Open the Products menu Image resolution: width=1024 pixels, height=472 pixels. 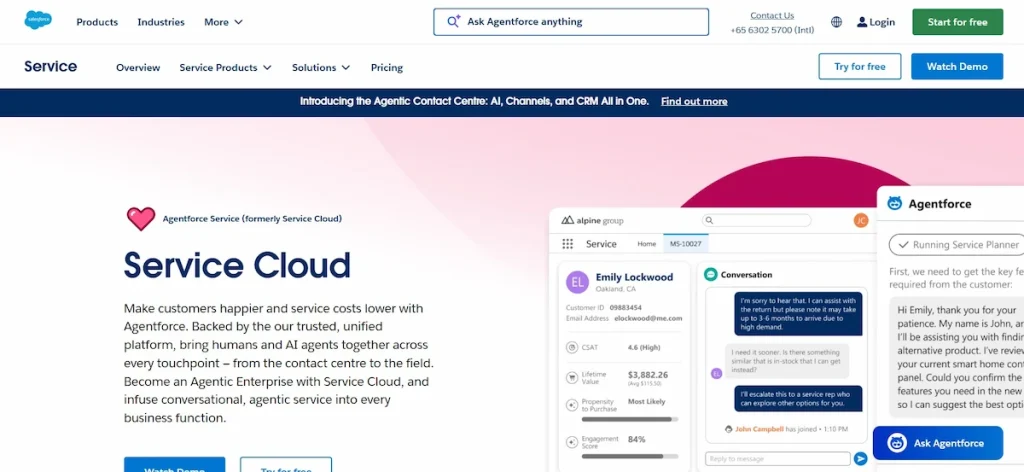(x=97, y=22)
